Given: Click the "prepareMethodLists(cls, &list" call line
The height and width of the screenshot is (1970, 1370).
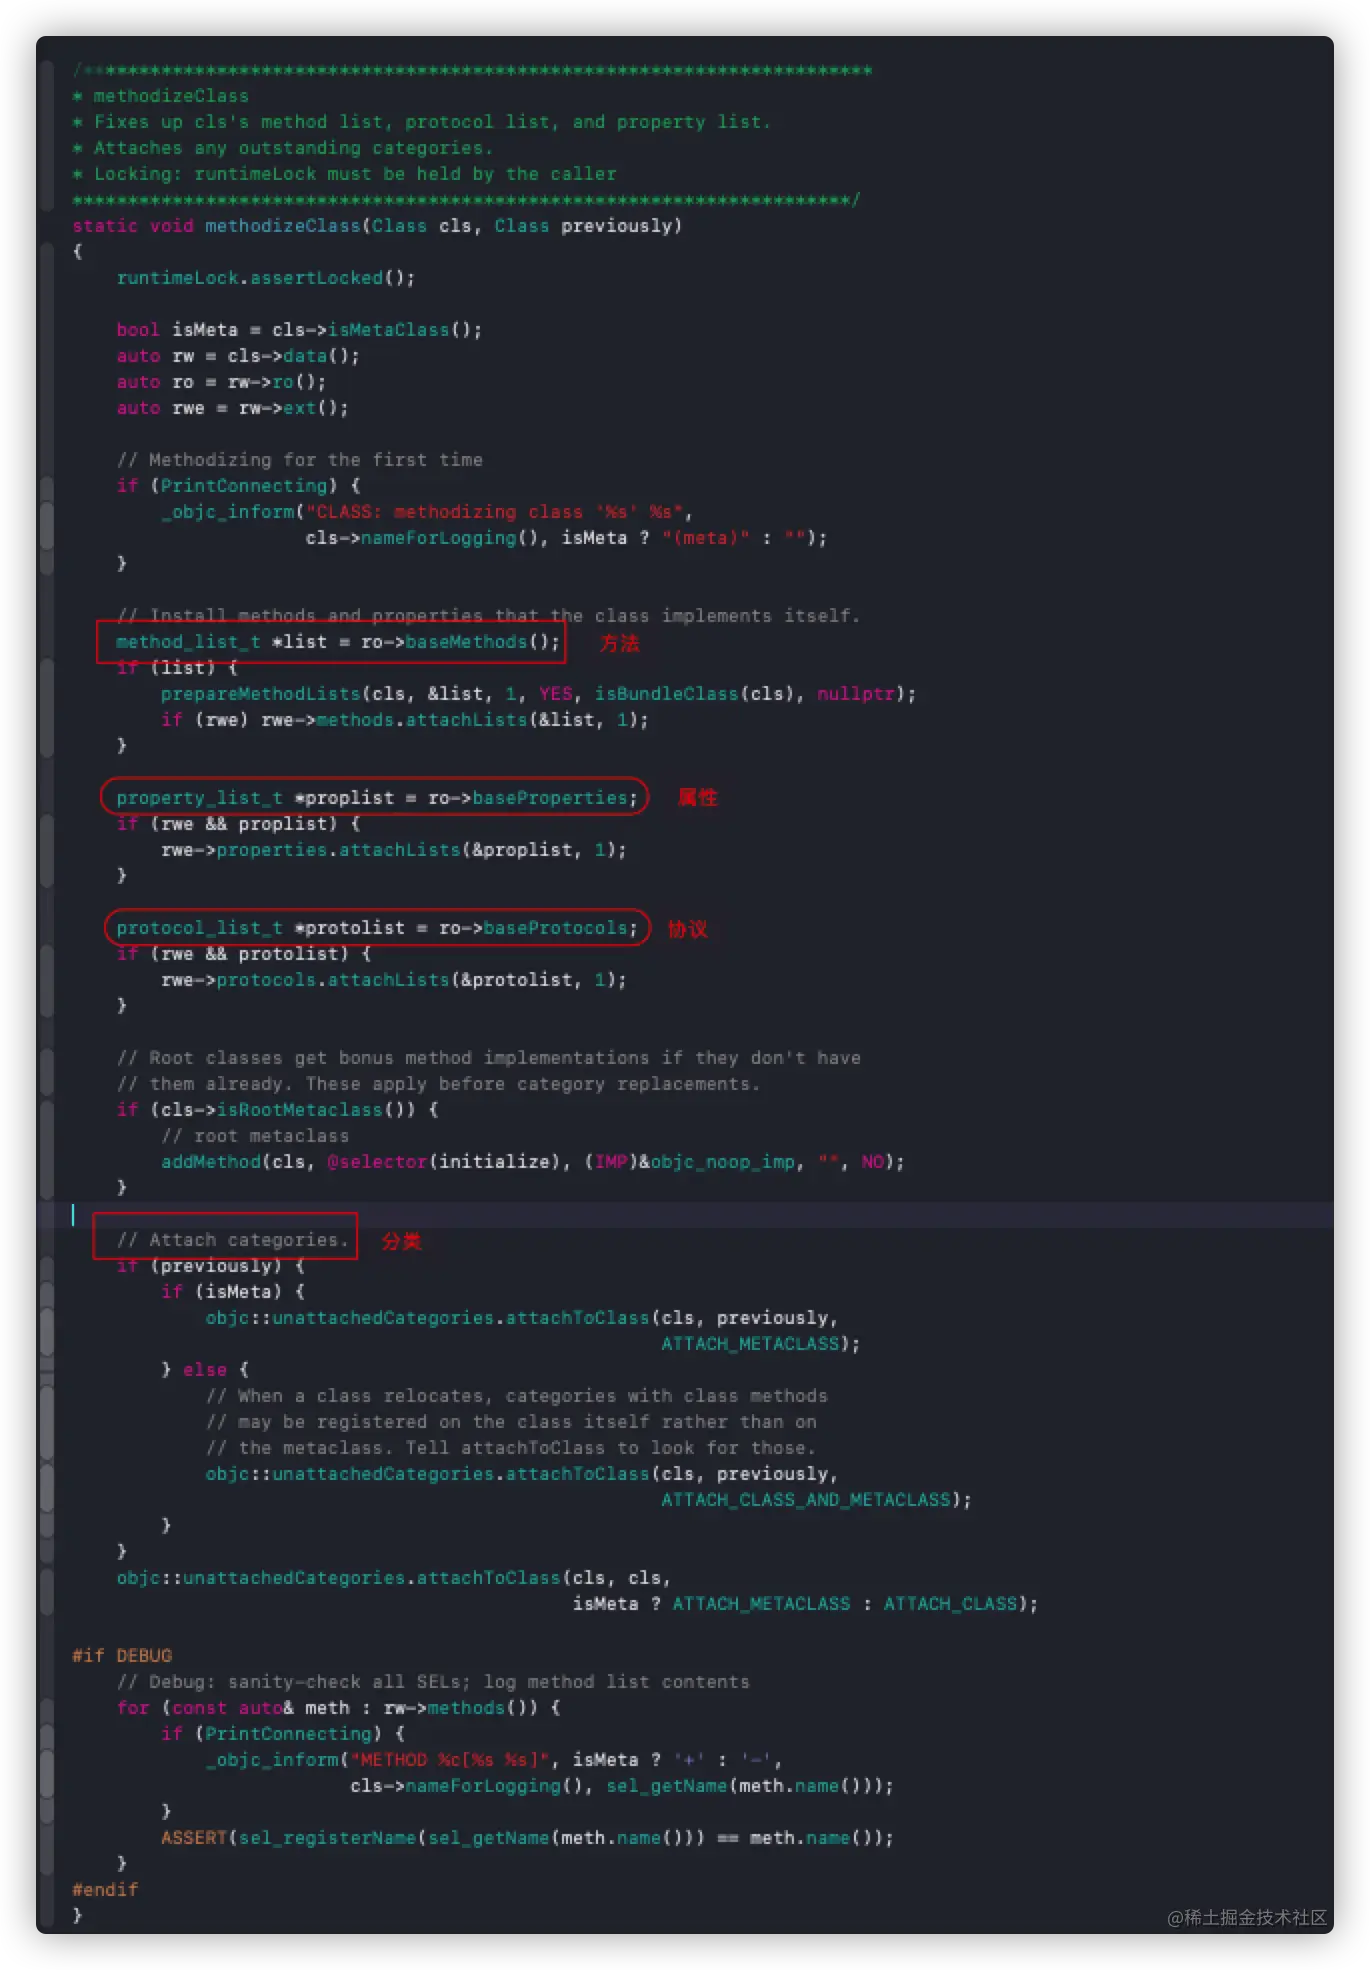Looking at the screenshot, I should point(538,694).
